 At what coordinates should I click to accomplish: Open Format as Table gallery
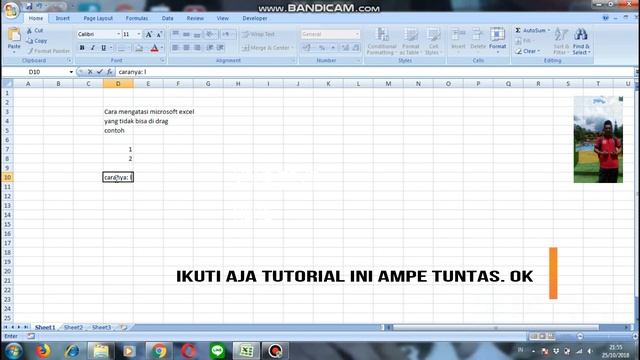tap(410, 41)
